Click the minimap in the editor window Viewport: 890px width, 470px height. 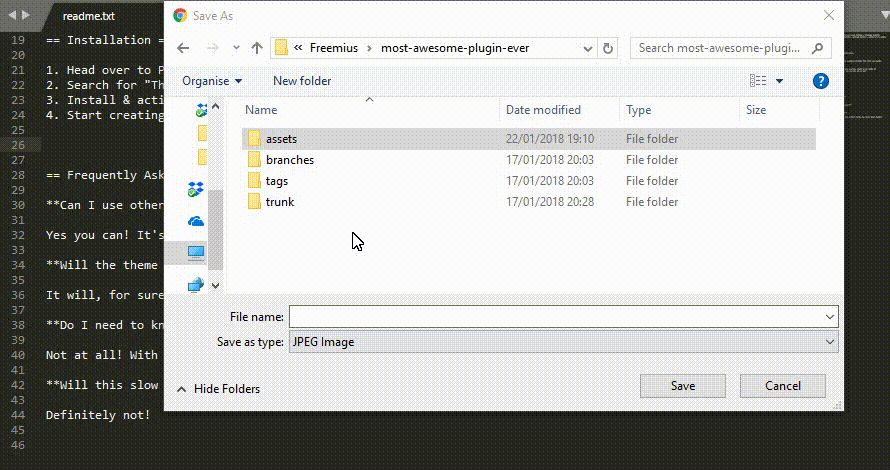point(866,77)
